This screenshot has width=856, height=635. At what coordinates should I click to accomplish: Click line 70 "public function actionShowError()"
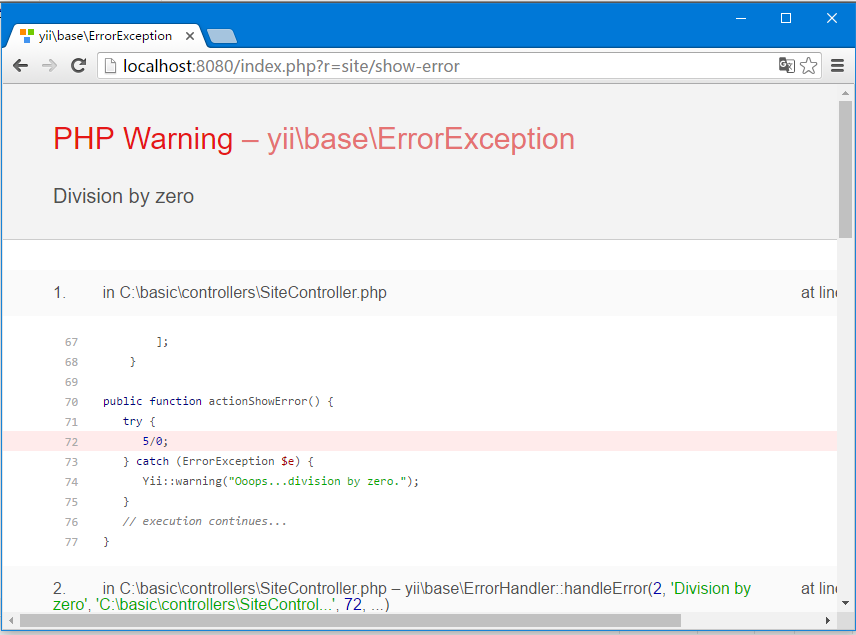click(x=218, y=401)
